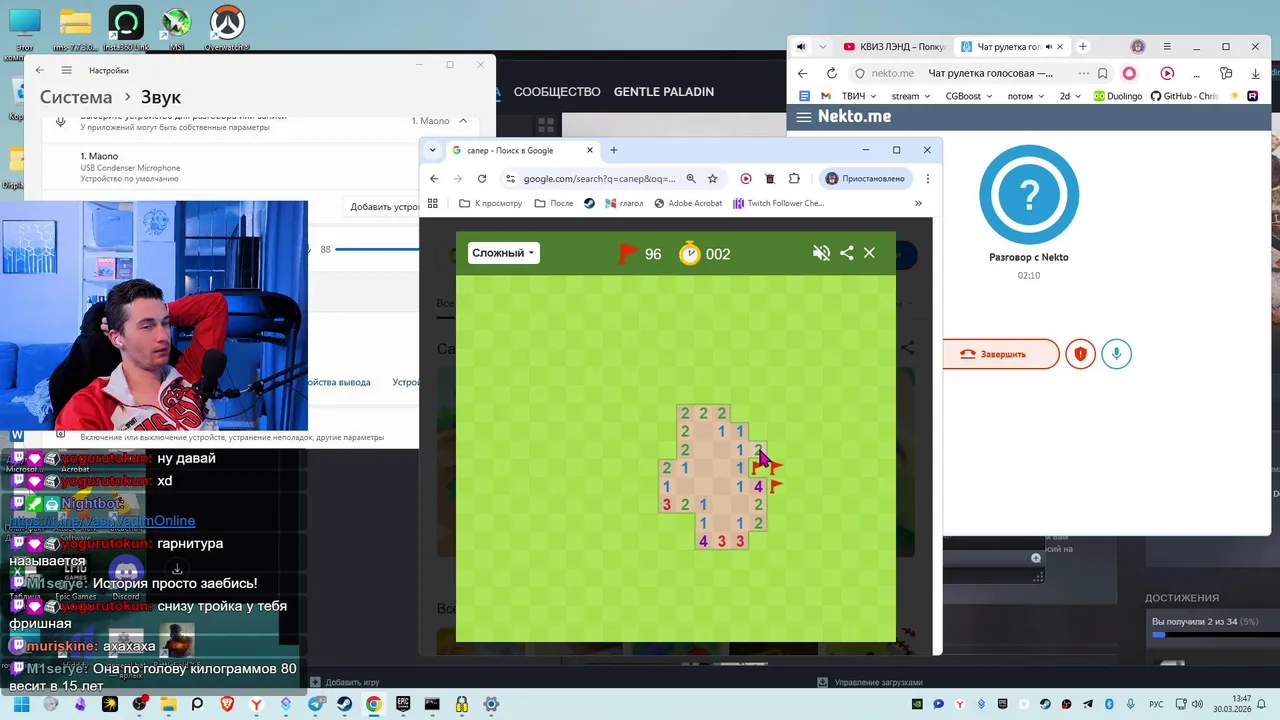Open the Yandex browser hamburger menu
Screen dimensions: 1280x720
(1167, 47)
